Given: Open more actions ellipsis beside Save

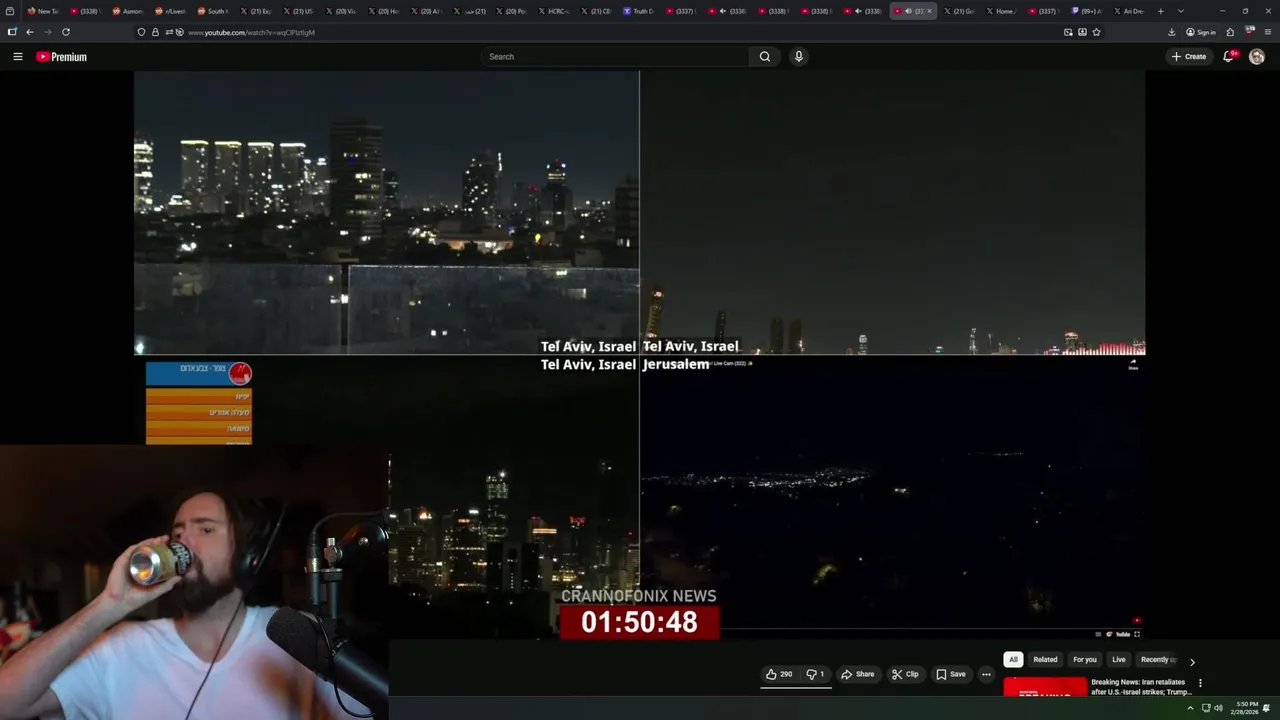Looking at the screenshot, I should (986, 674).
